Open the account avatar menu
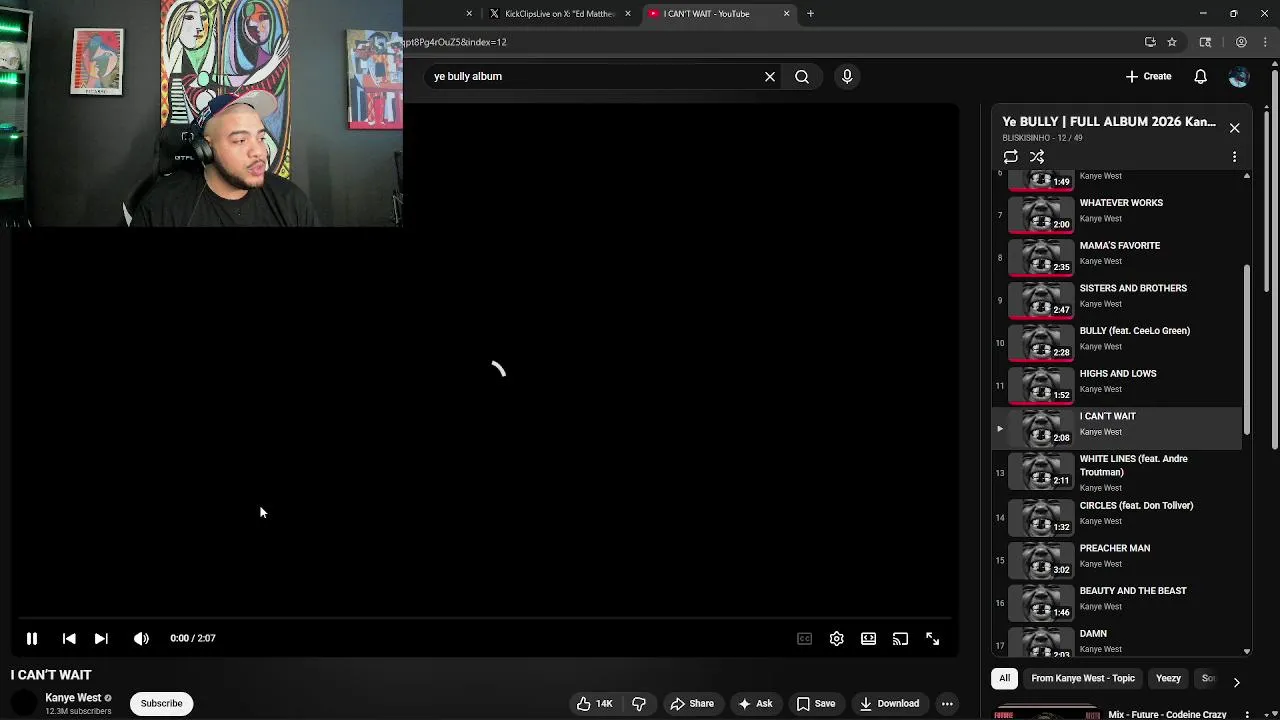 (x=1239, y=76)
